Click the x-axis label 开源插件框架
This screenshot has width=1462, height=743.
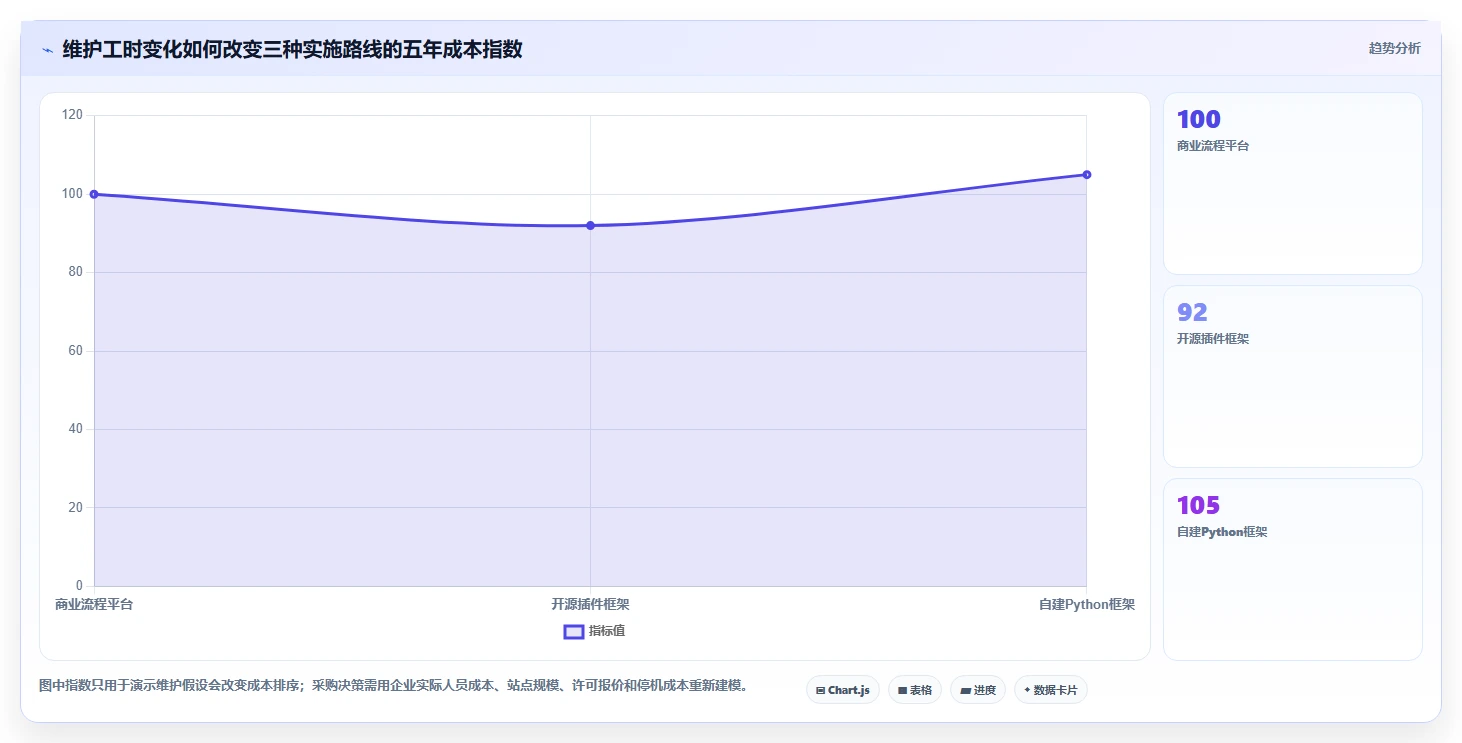tap(590, 604)
